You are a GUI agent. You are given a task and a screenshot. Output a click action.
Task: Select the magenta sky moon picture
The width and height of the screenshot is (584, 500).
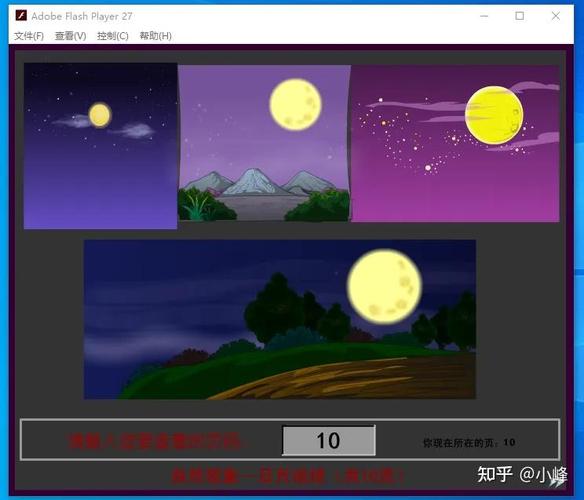(455, 143)
